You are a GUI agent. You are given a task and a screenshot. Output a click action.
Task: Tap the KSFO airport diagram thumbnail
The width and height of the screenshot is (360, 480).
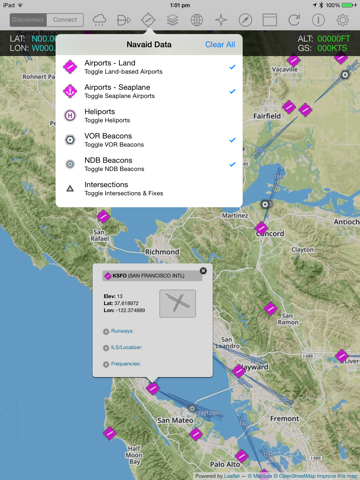pyautogui.click(x=177, y=303)
